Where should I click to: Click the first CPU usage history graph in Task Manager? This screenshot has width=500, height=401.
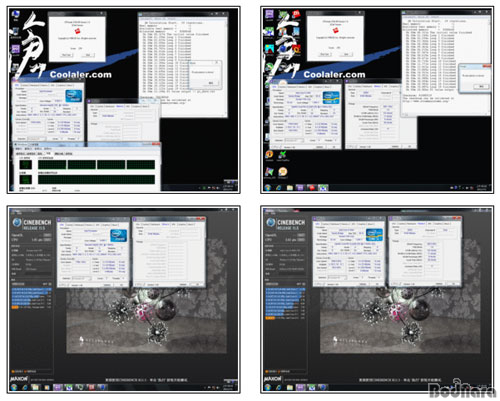[52, 164]
